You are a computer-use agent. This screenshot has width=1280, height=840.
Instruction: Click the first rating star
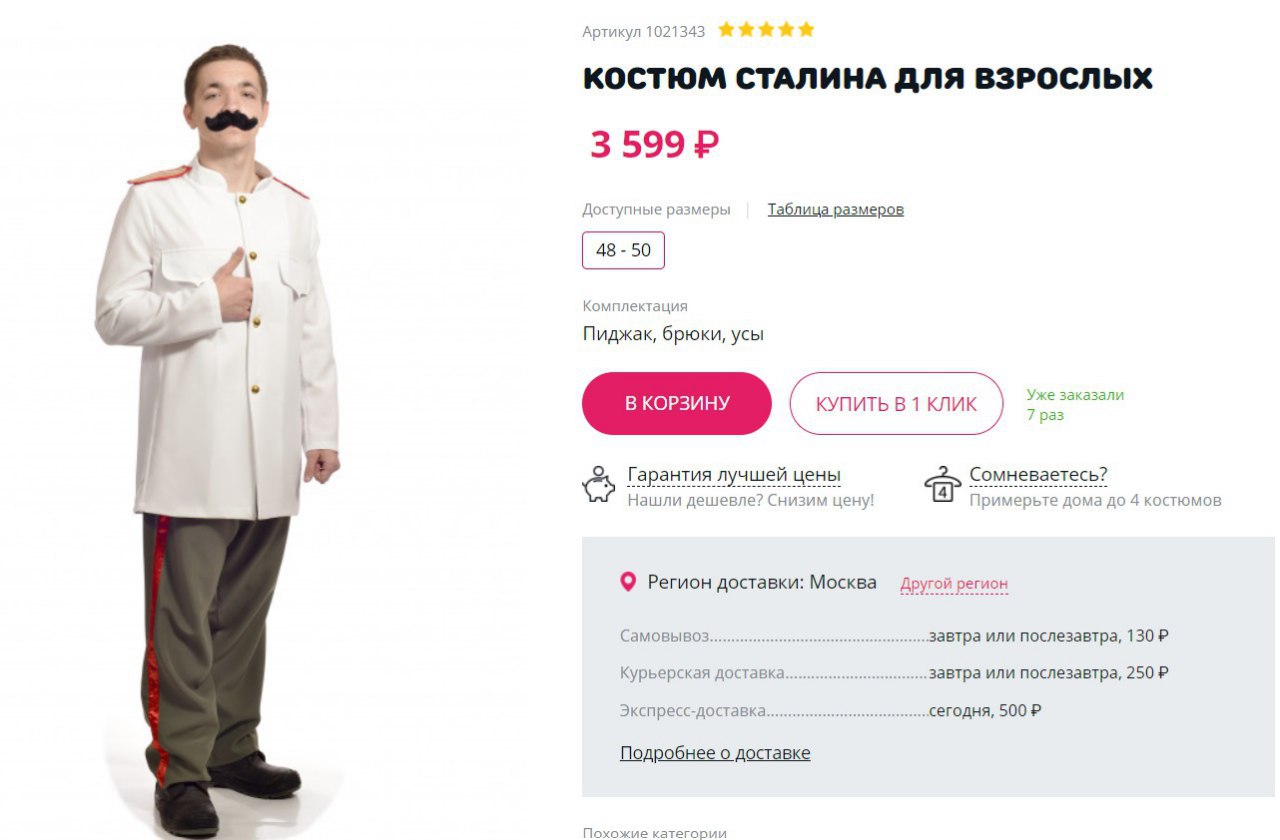point(727,30)
